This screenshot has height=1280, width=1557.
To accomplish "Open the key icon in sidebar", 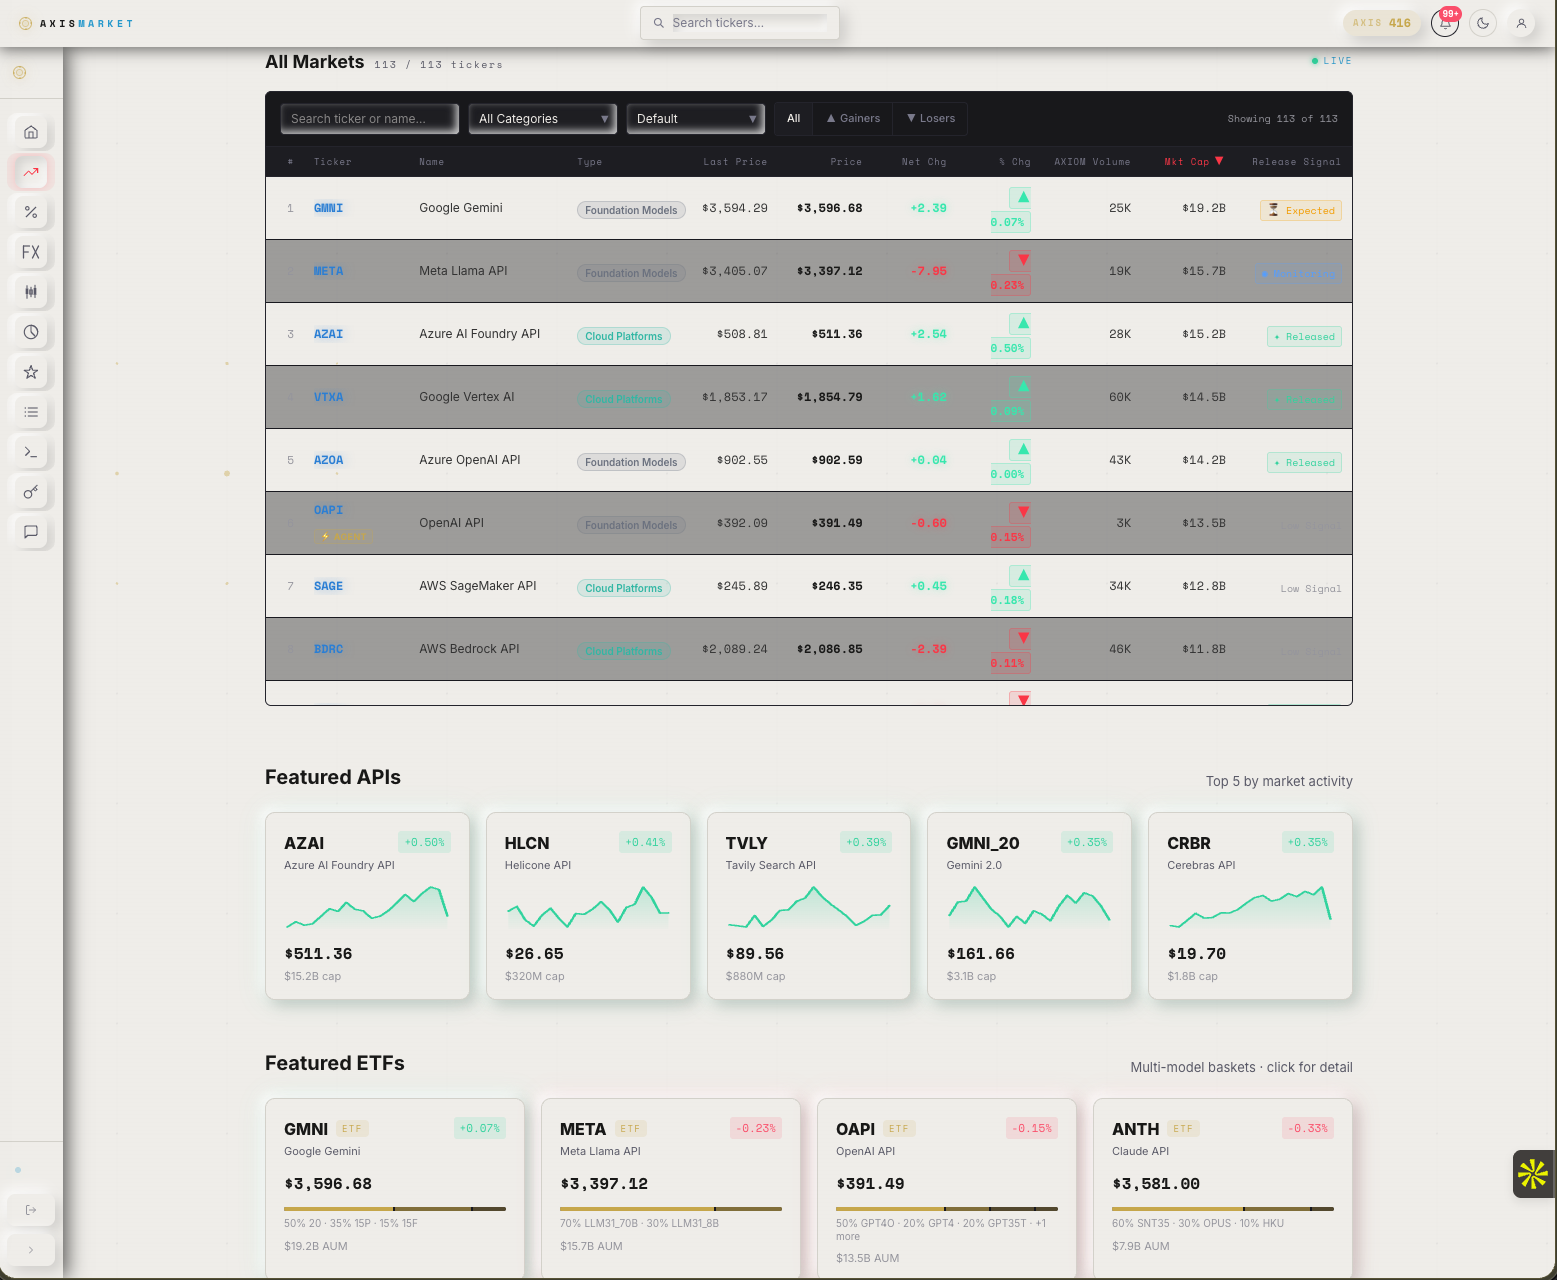I will (x=31, y=492).
